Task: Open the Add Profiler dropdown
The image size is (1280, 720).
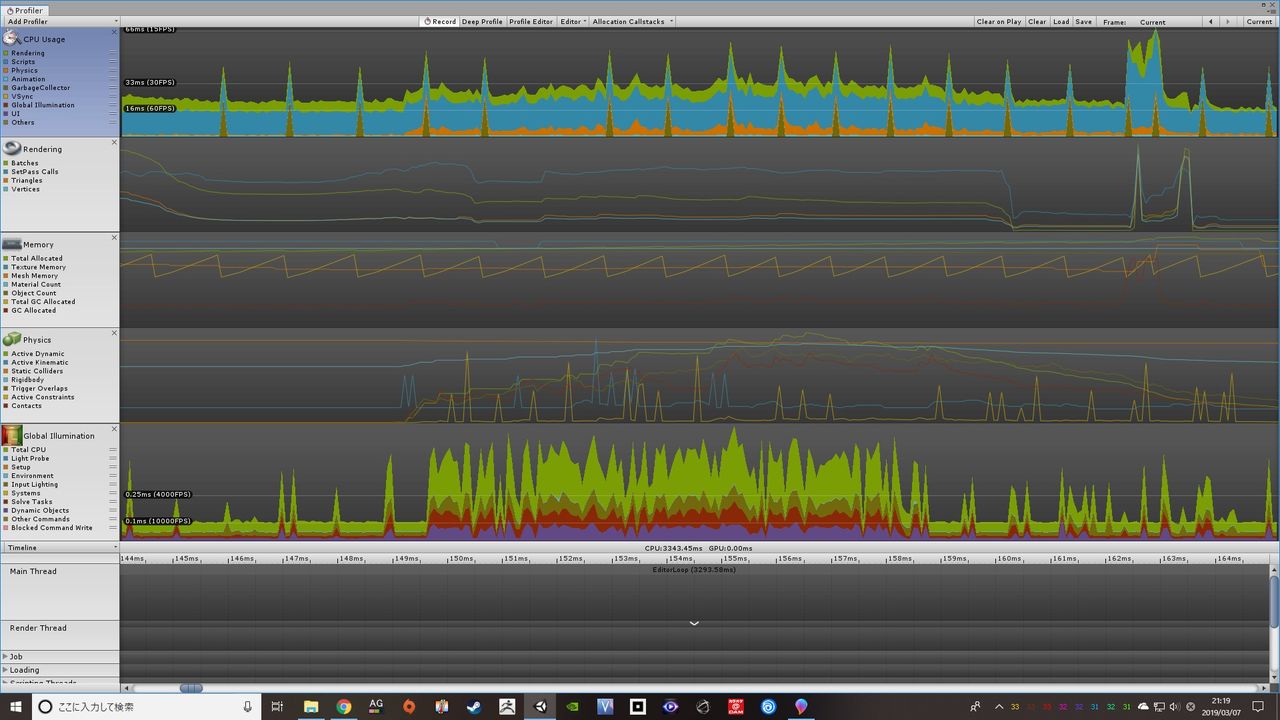Action: coord(60,21)
